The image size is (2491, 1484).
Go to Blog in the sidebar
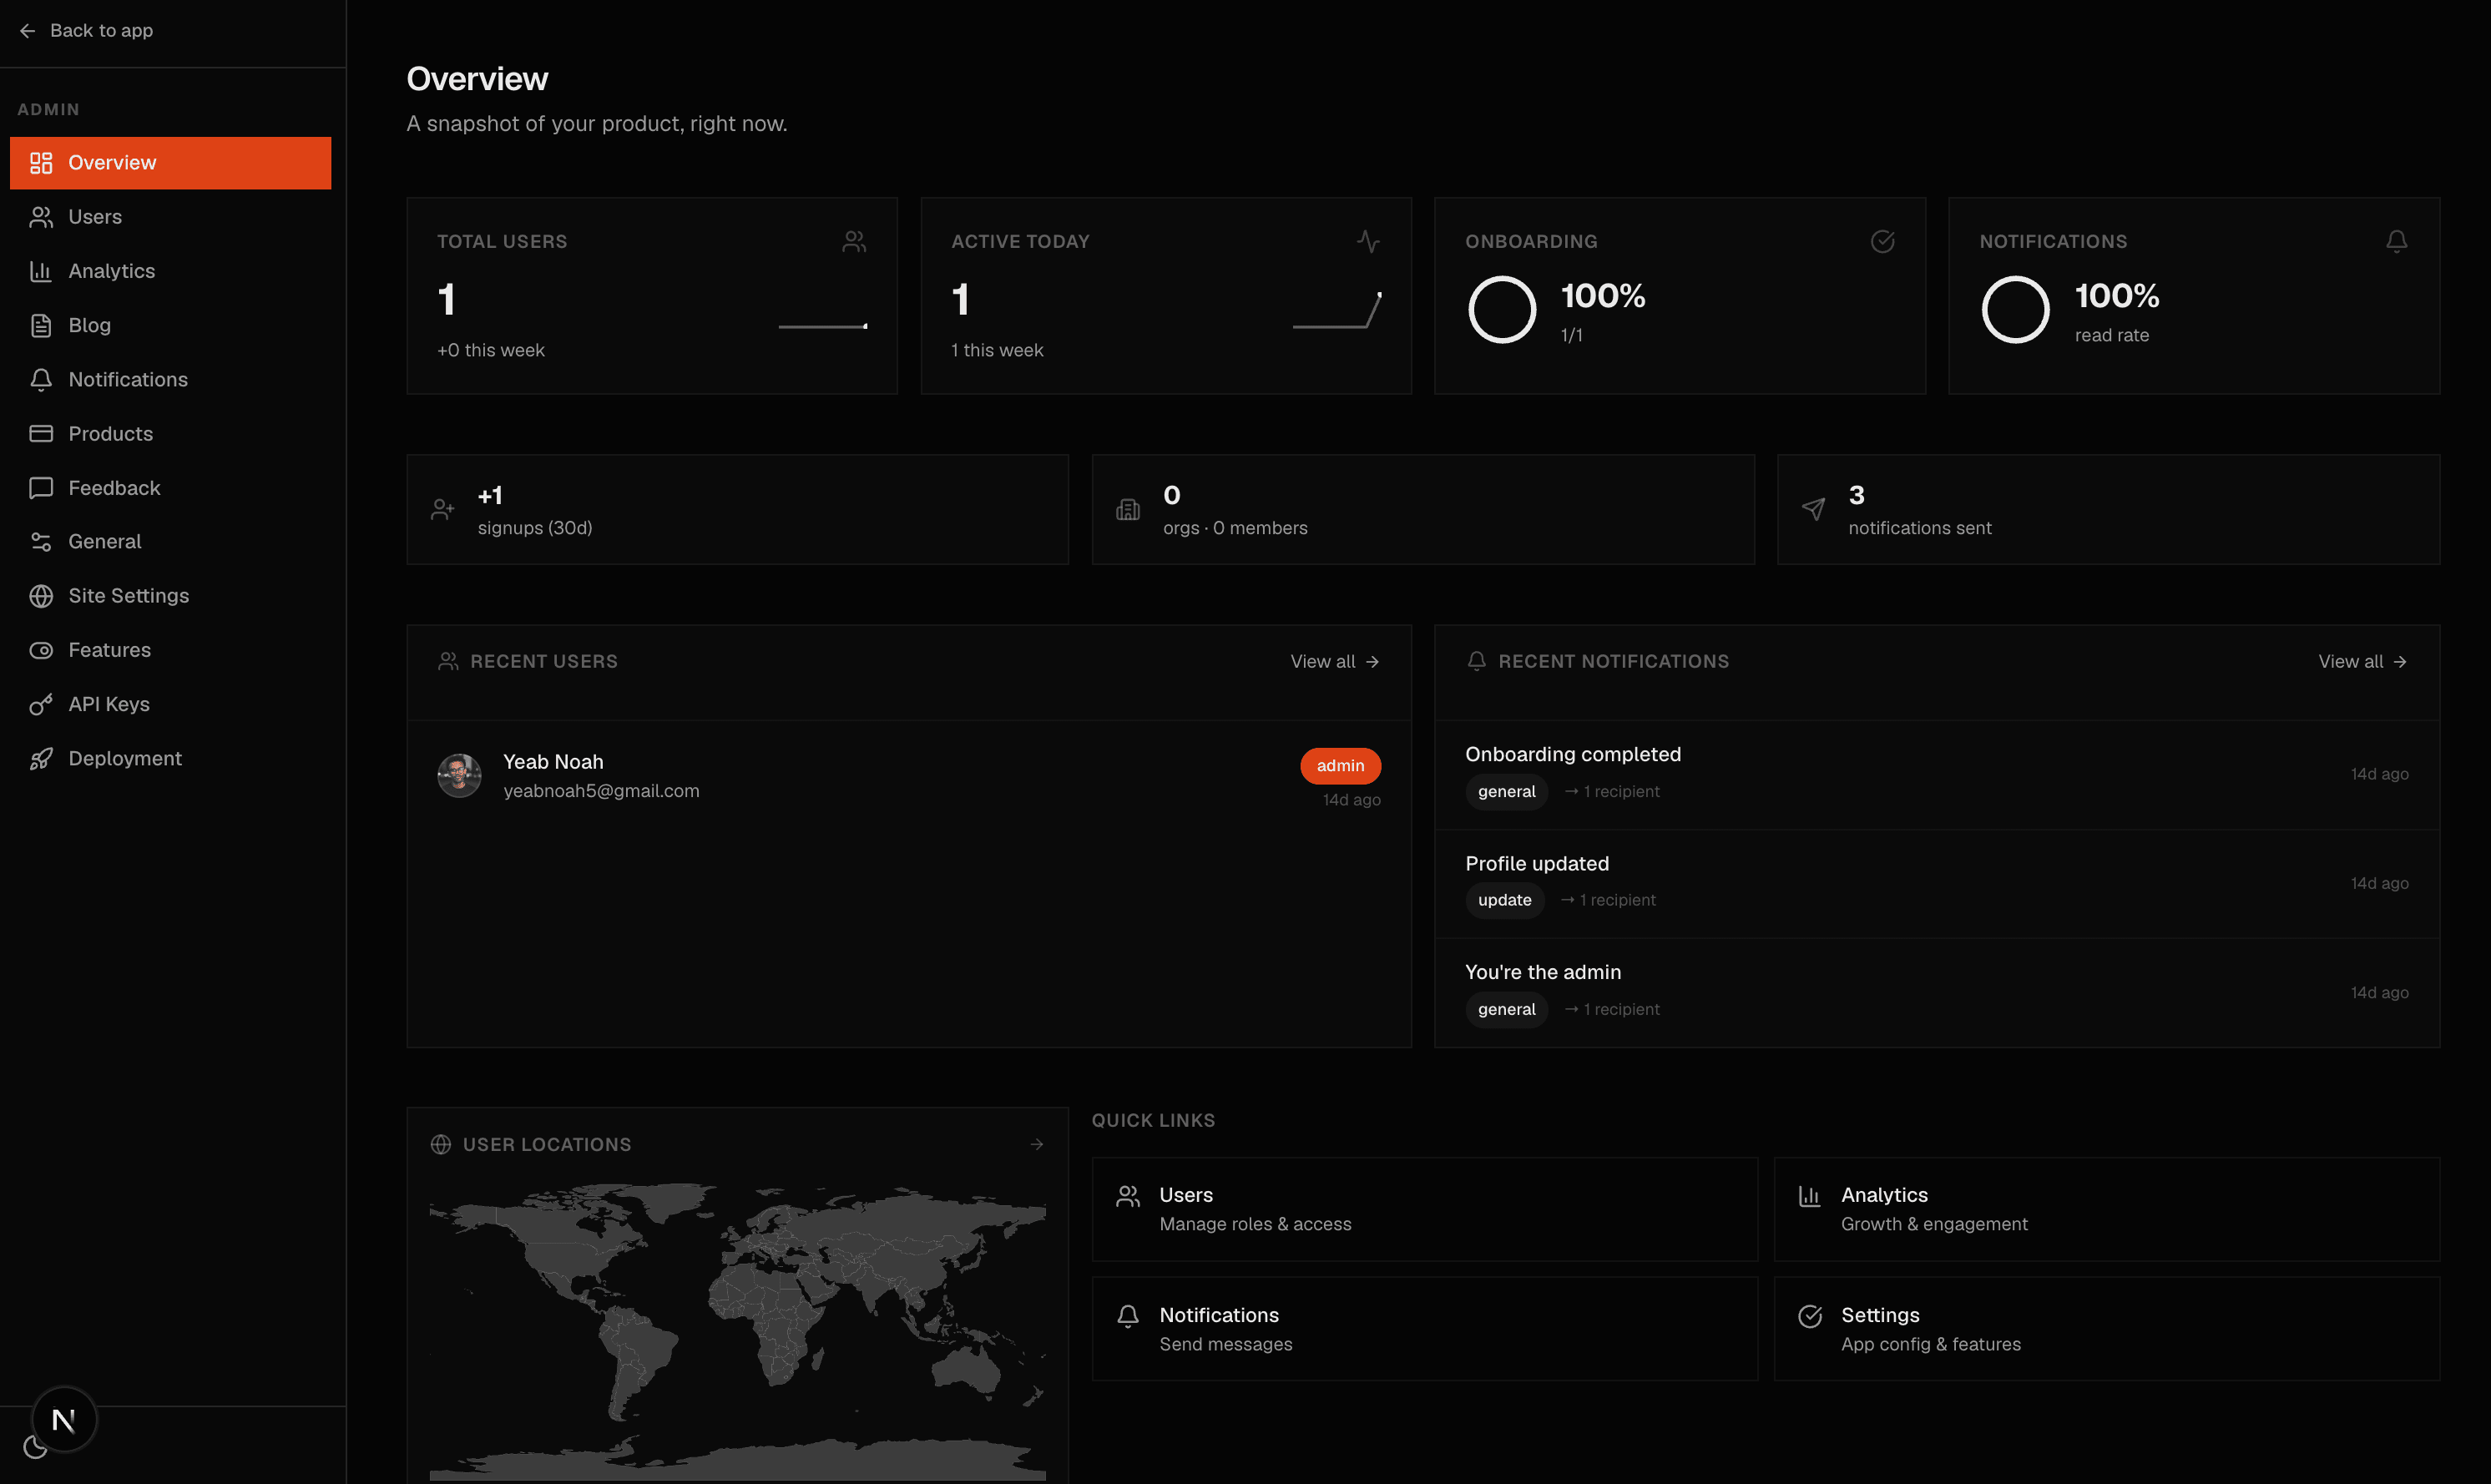coord(170,325)
